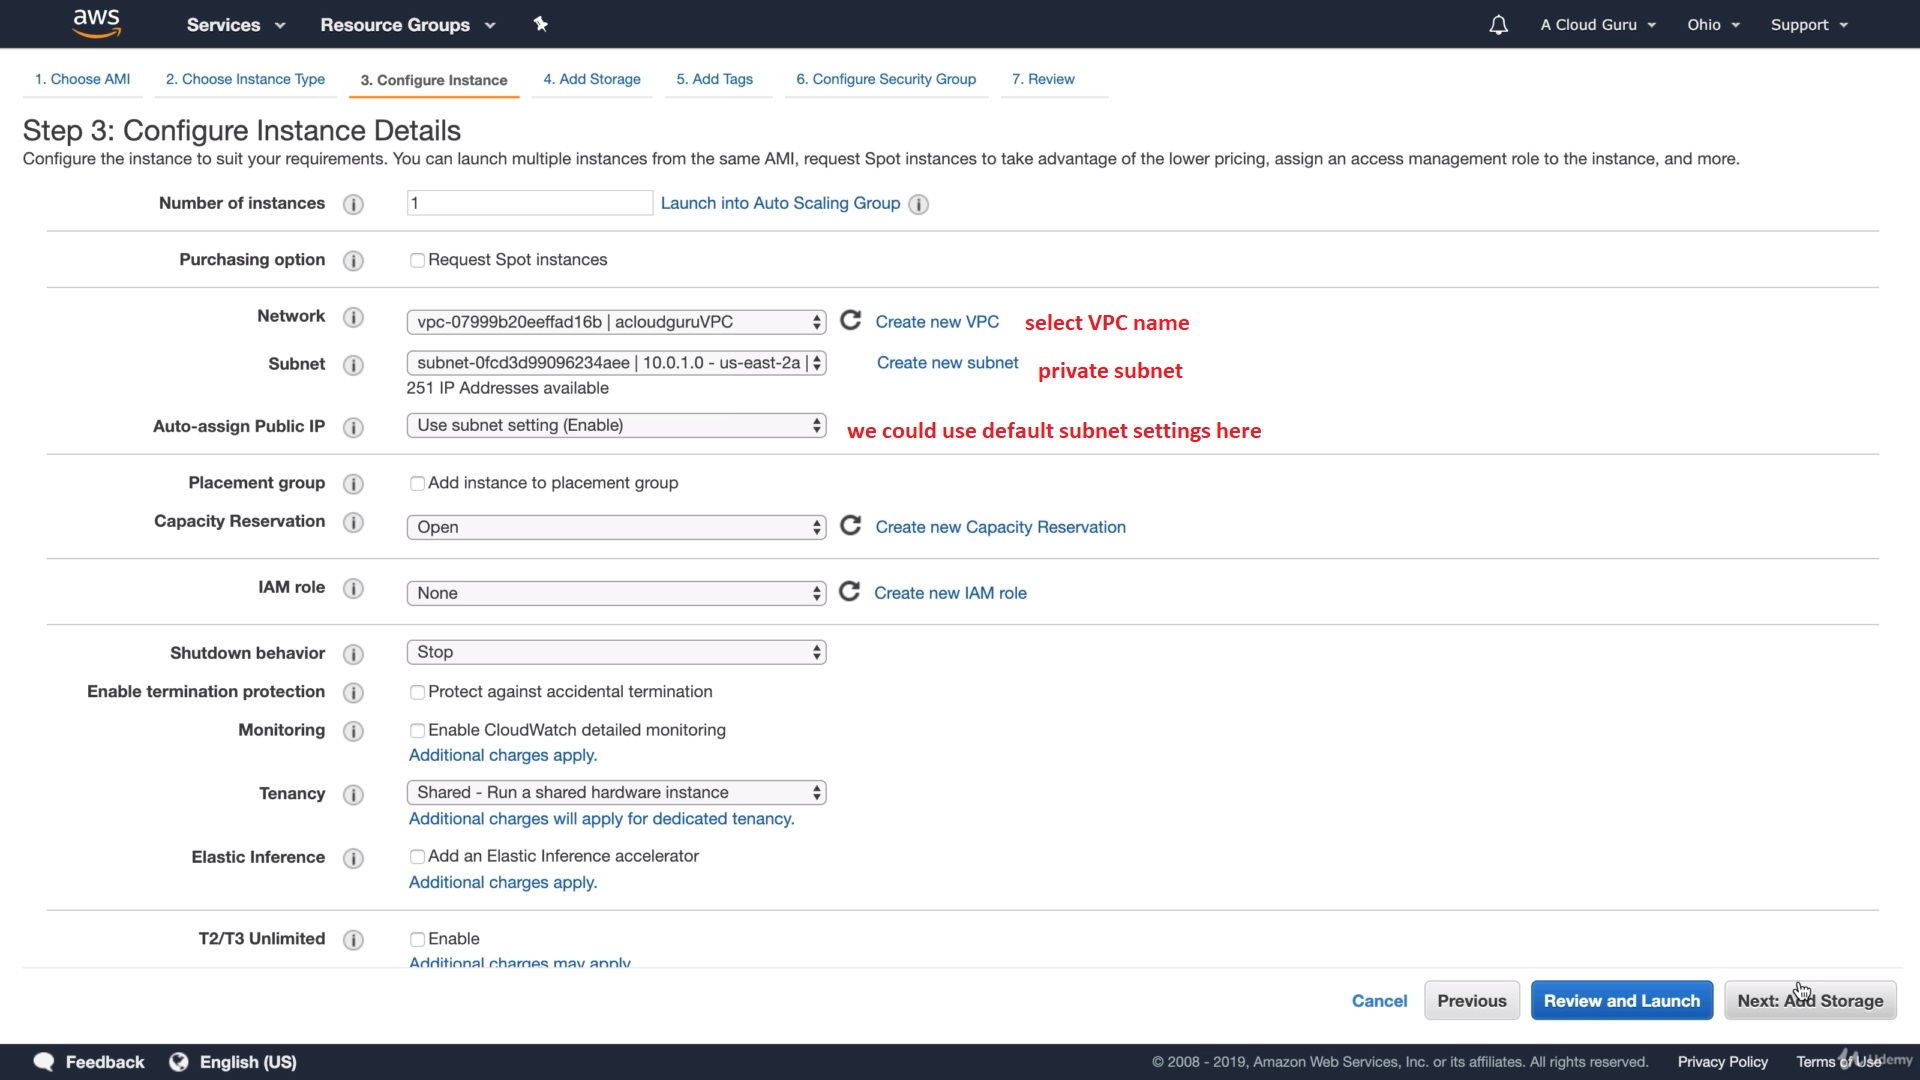Click Create new VPC link
1920x1080 pixels.
(937, 322)
